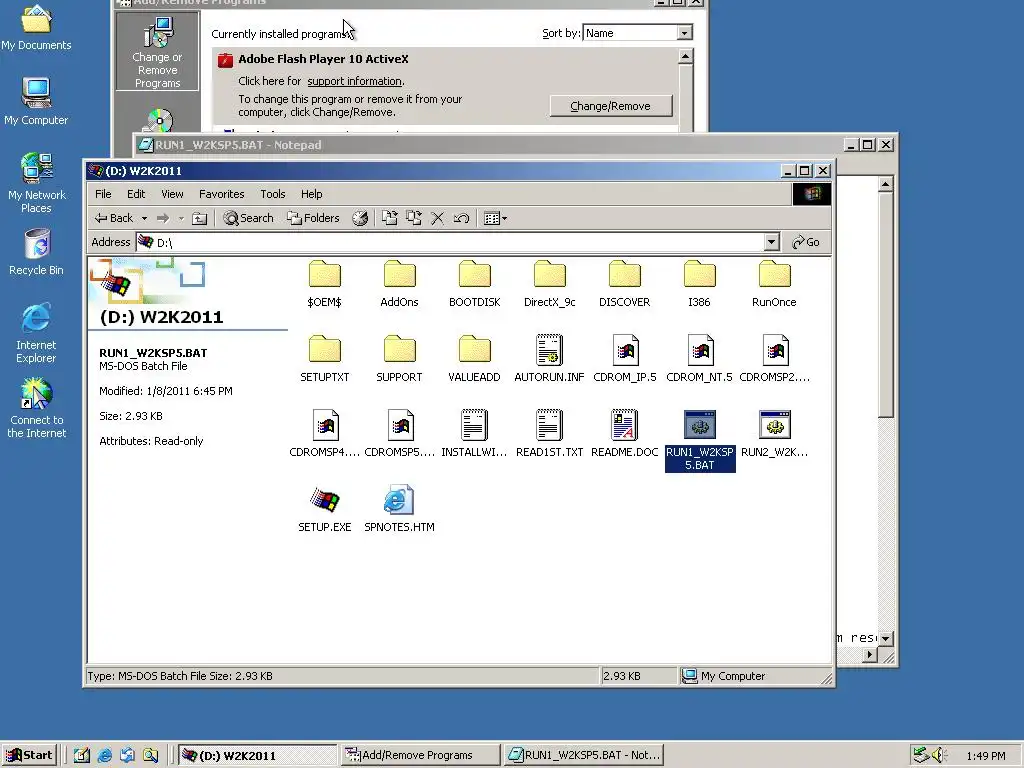
Task: Click Notepad vertical scrollbar down arrow
Action: [x=886, y=638]
